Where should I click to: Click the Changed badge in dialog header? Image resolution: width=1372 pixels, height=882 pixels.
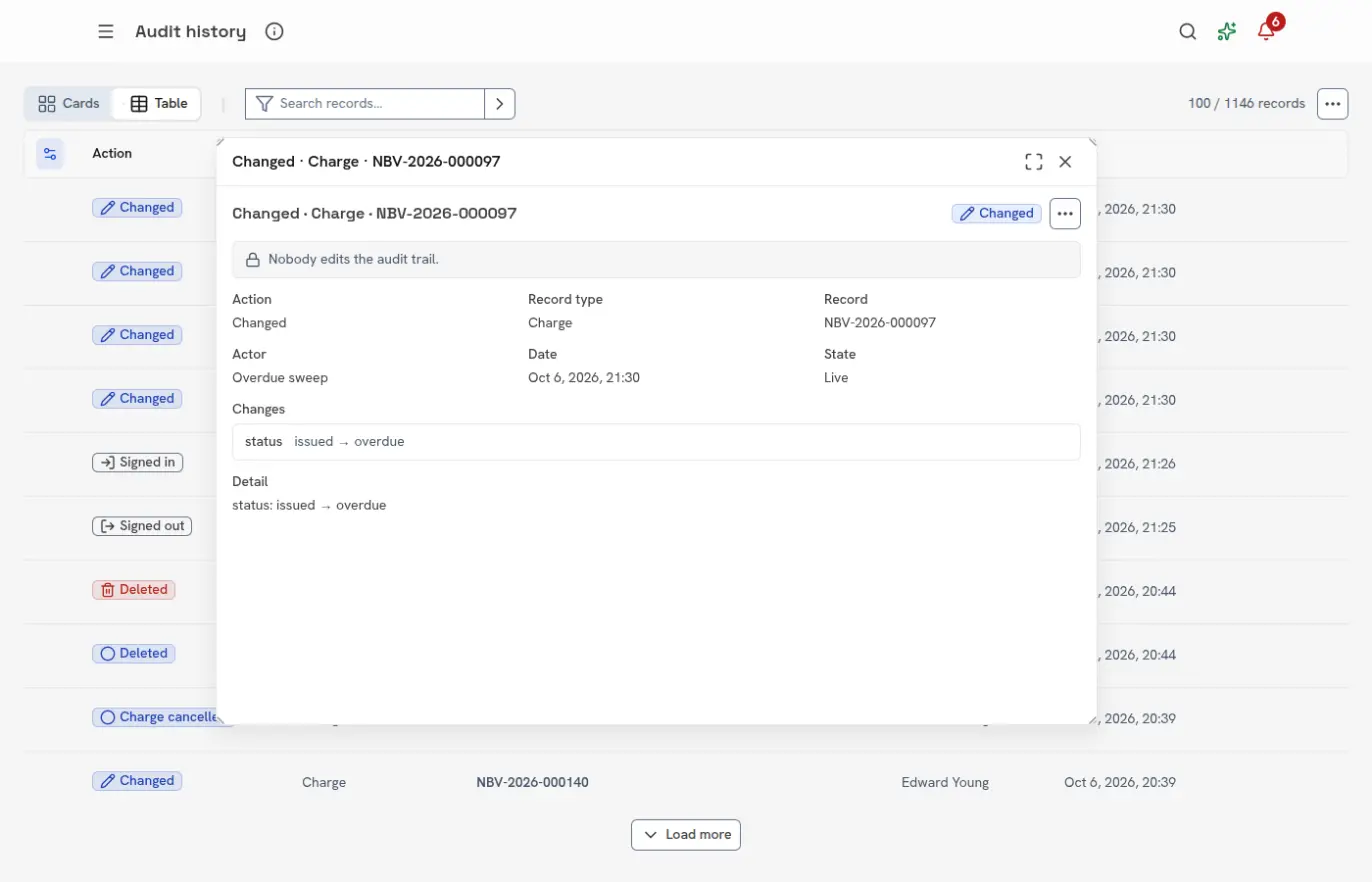click(996, 213)
